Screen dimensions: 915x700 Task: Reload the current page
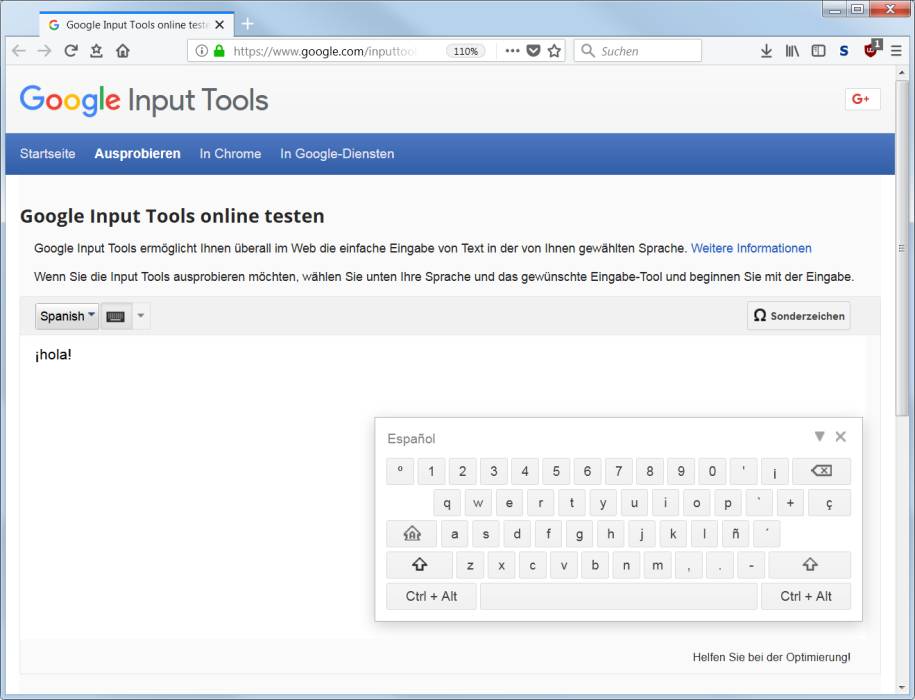(71, 51)
